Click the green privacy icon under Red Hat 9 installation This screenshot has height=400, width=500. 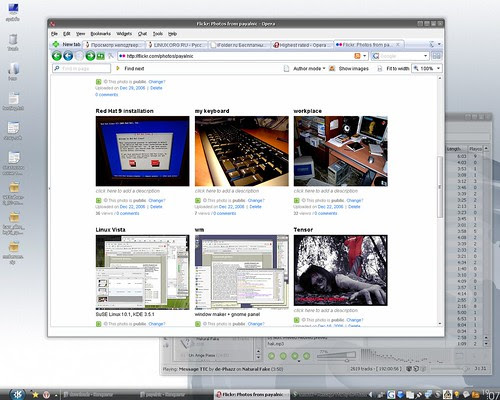click(x=98, y=200)
